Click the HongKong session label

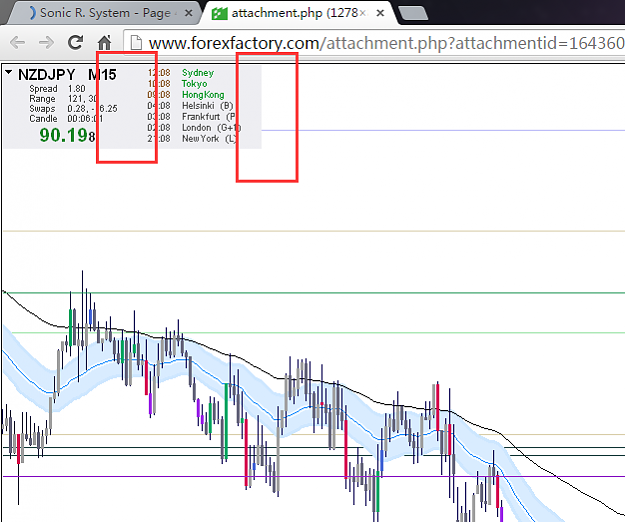[x=203, y=95]
